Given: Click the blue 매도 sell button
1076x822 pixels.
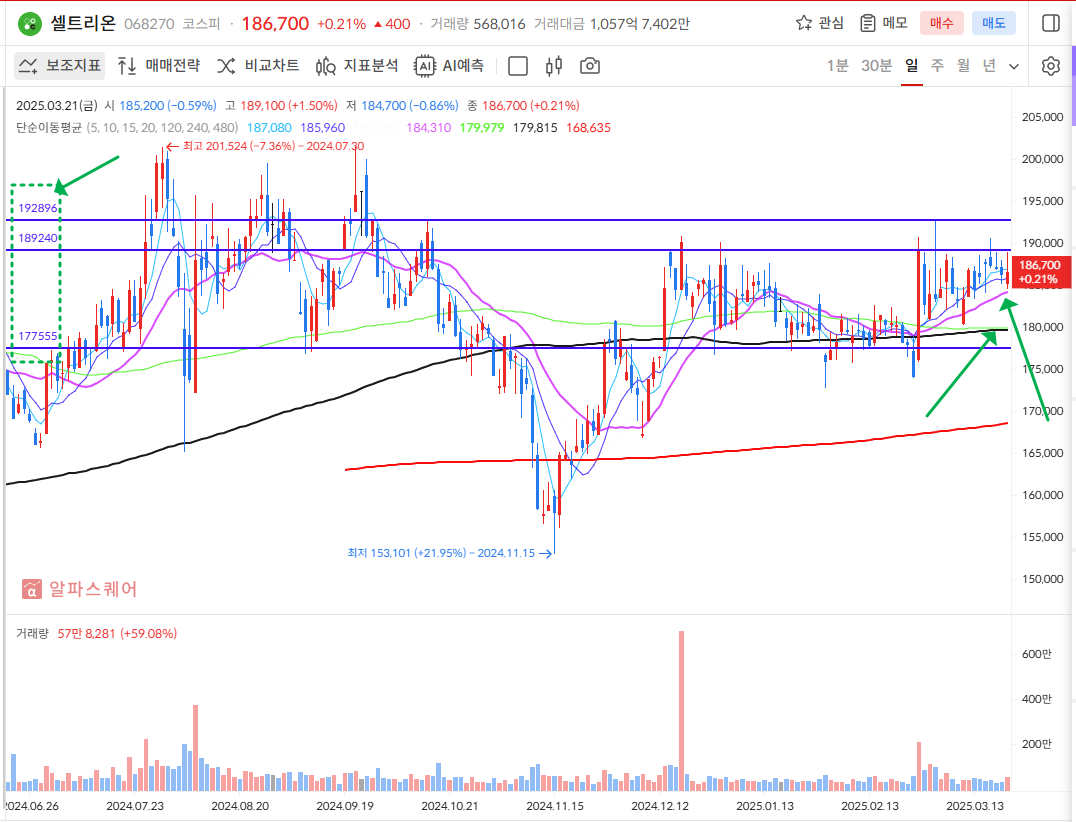Looking at the screenshot, I should point(993,23).
